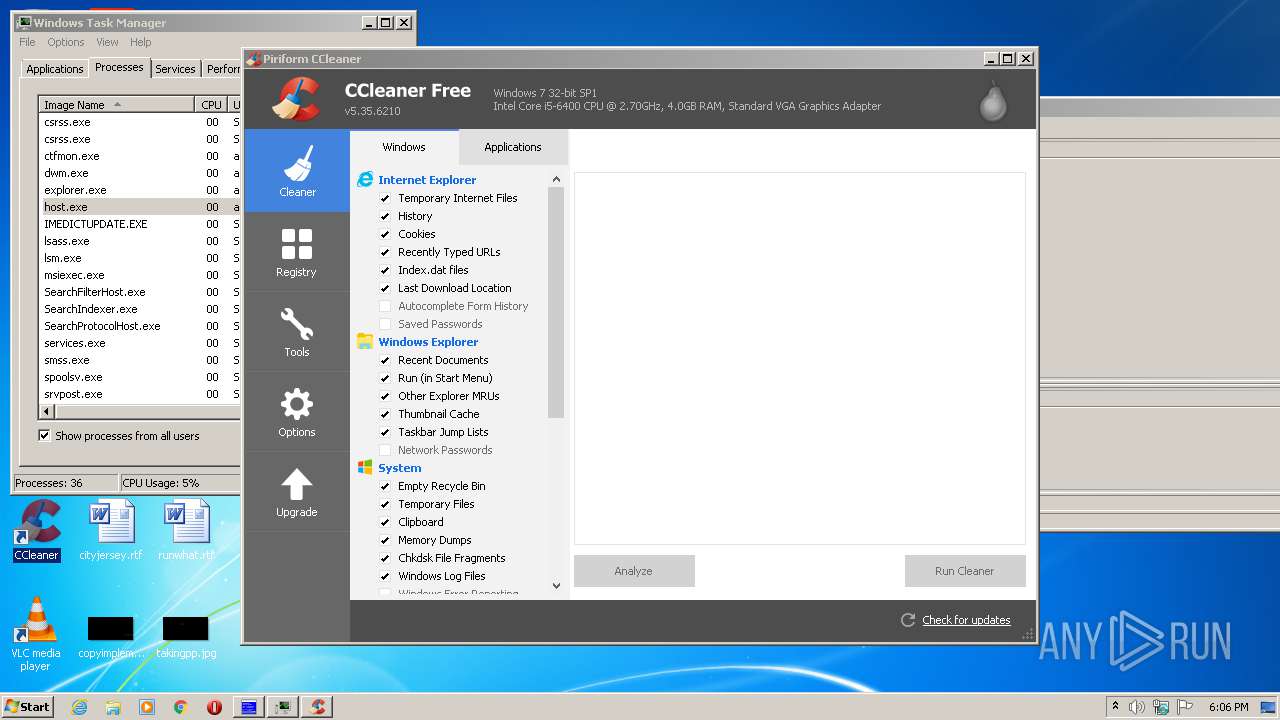Screen dimensions: 1280x720
Task: Open the Task Manager View menu
Action: tap(107, 42)
